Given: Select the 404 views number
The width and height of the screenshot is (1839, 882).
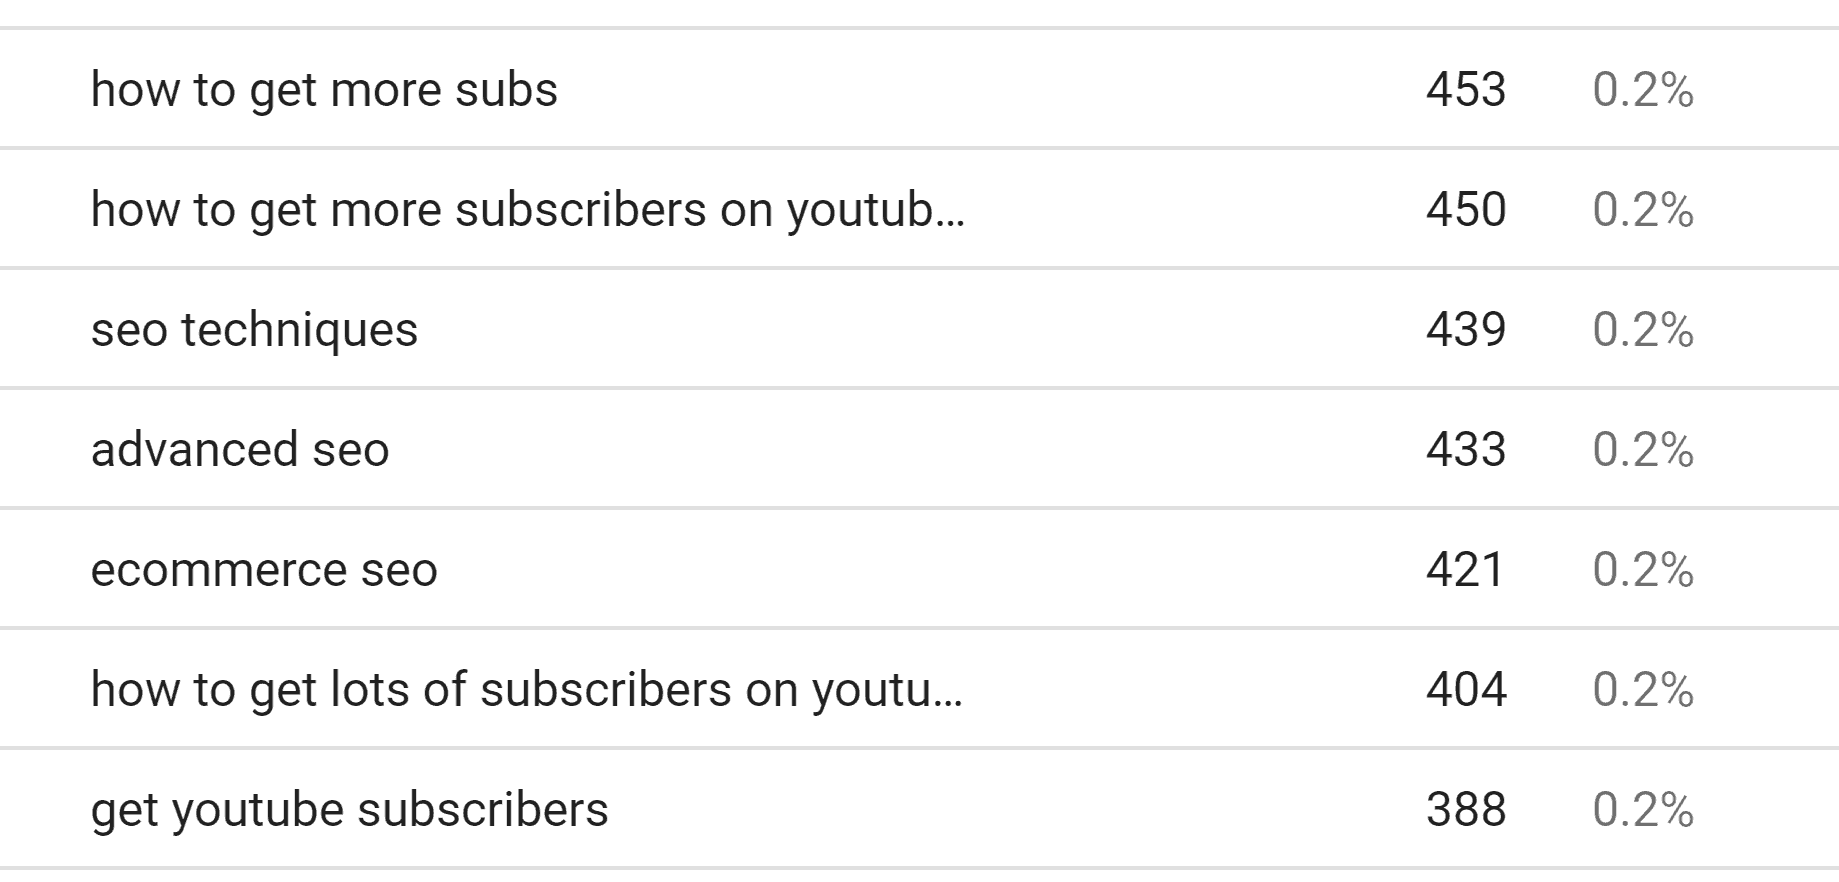Looking at the screenshot, I should (x=1465, y=690).
